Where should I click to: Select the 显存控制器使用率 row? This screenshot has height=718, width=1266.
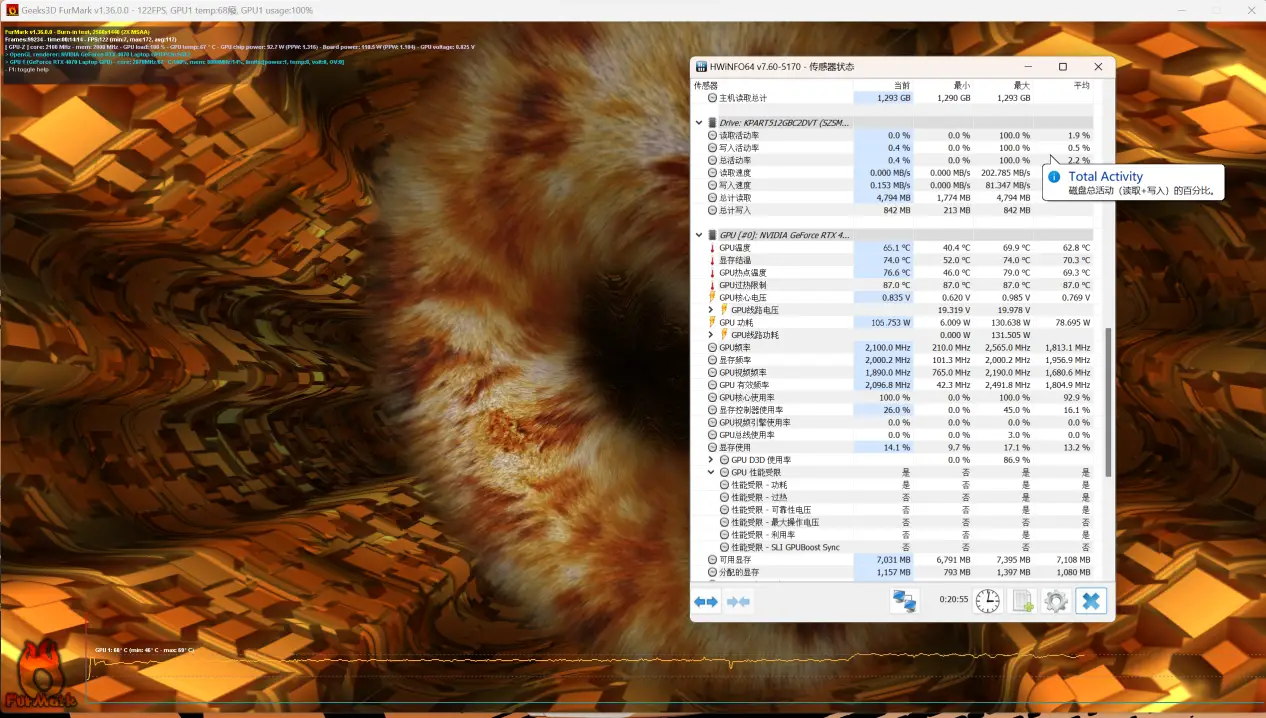tap(893, 410)
